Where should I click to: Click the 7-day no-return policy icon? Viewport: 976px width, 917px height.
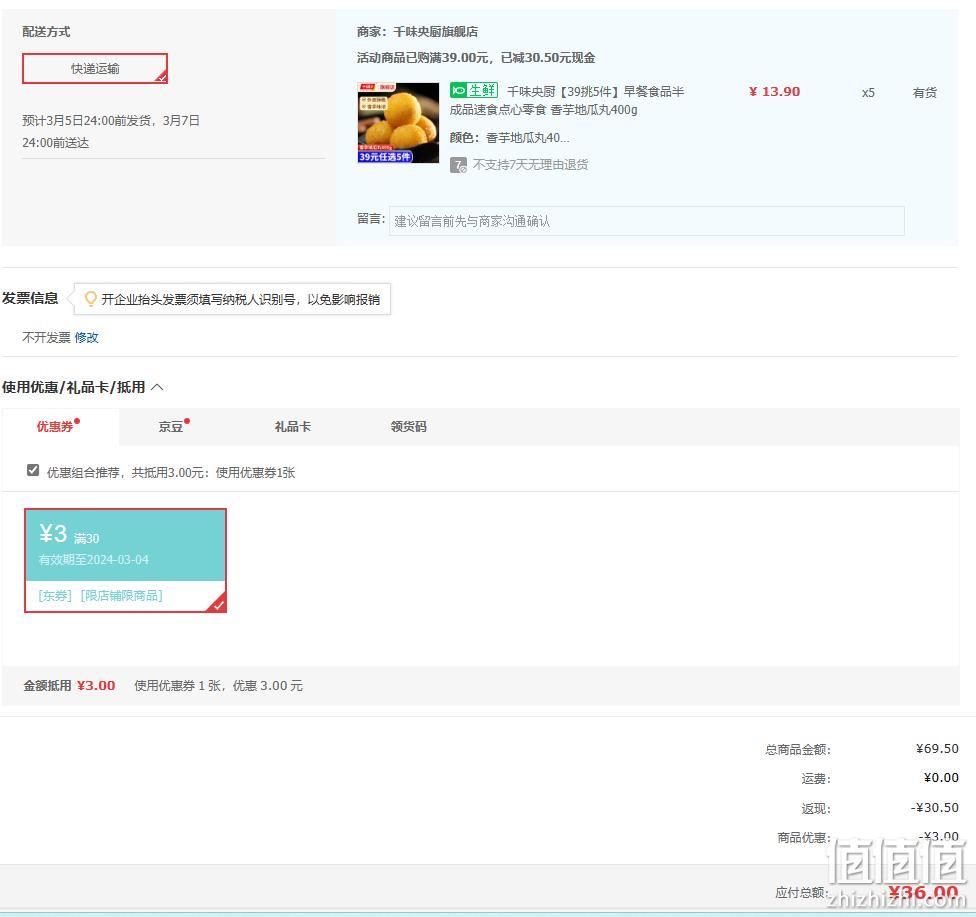[x=458, y=165]
